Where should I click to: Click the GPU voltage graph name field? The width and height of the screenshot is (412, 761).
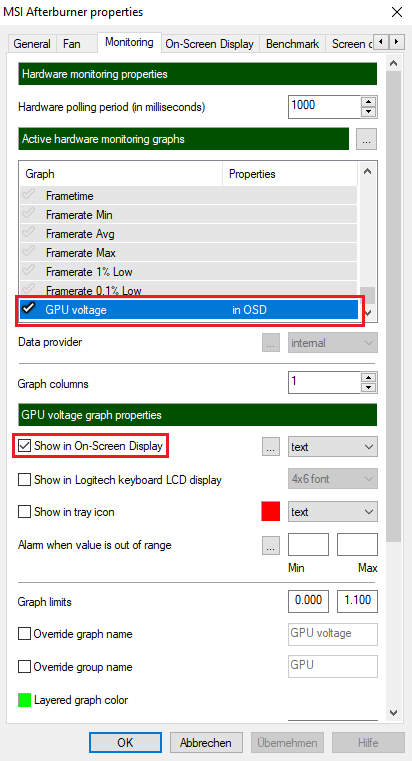pos(332,634)
